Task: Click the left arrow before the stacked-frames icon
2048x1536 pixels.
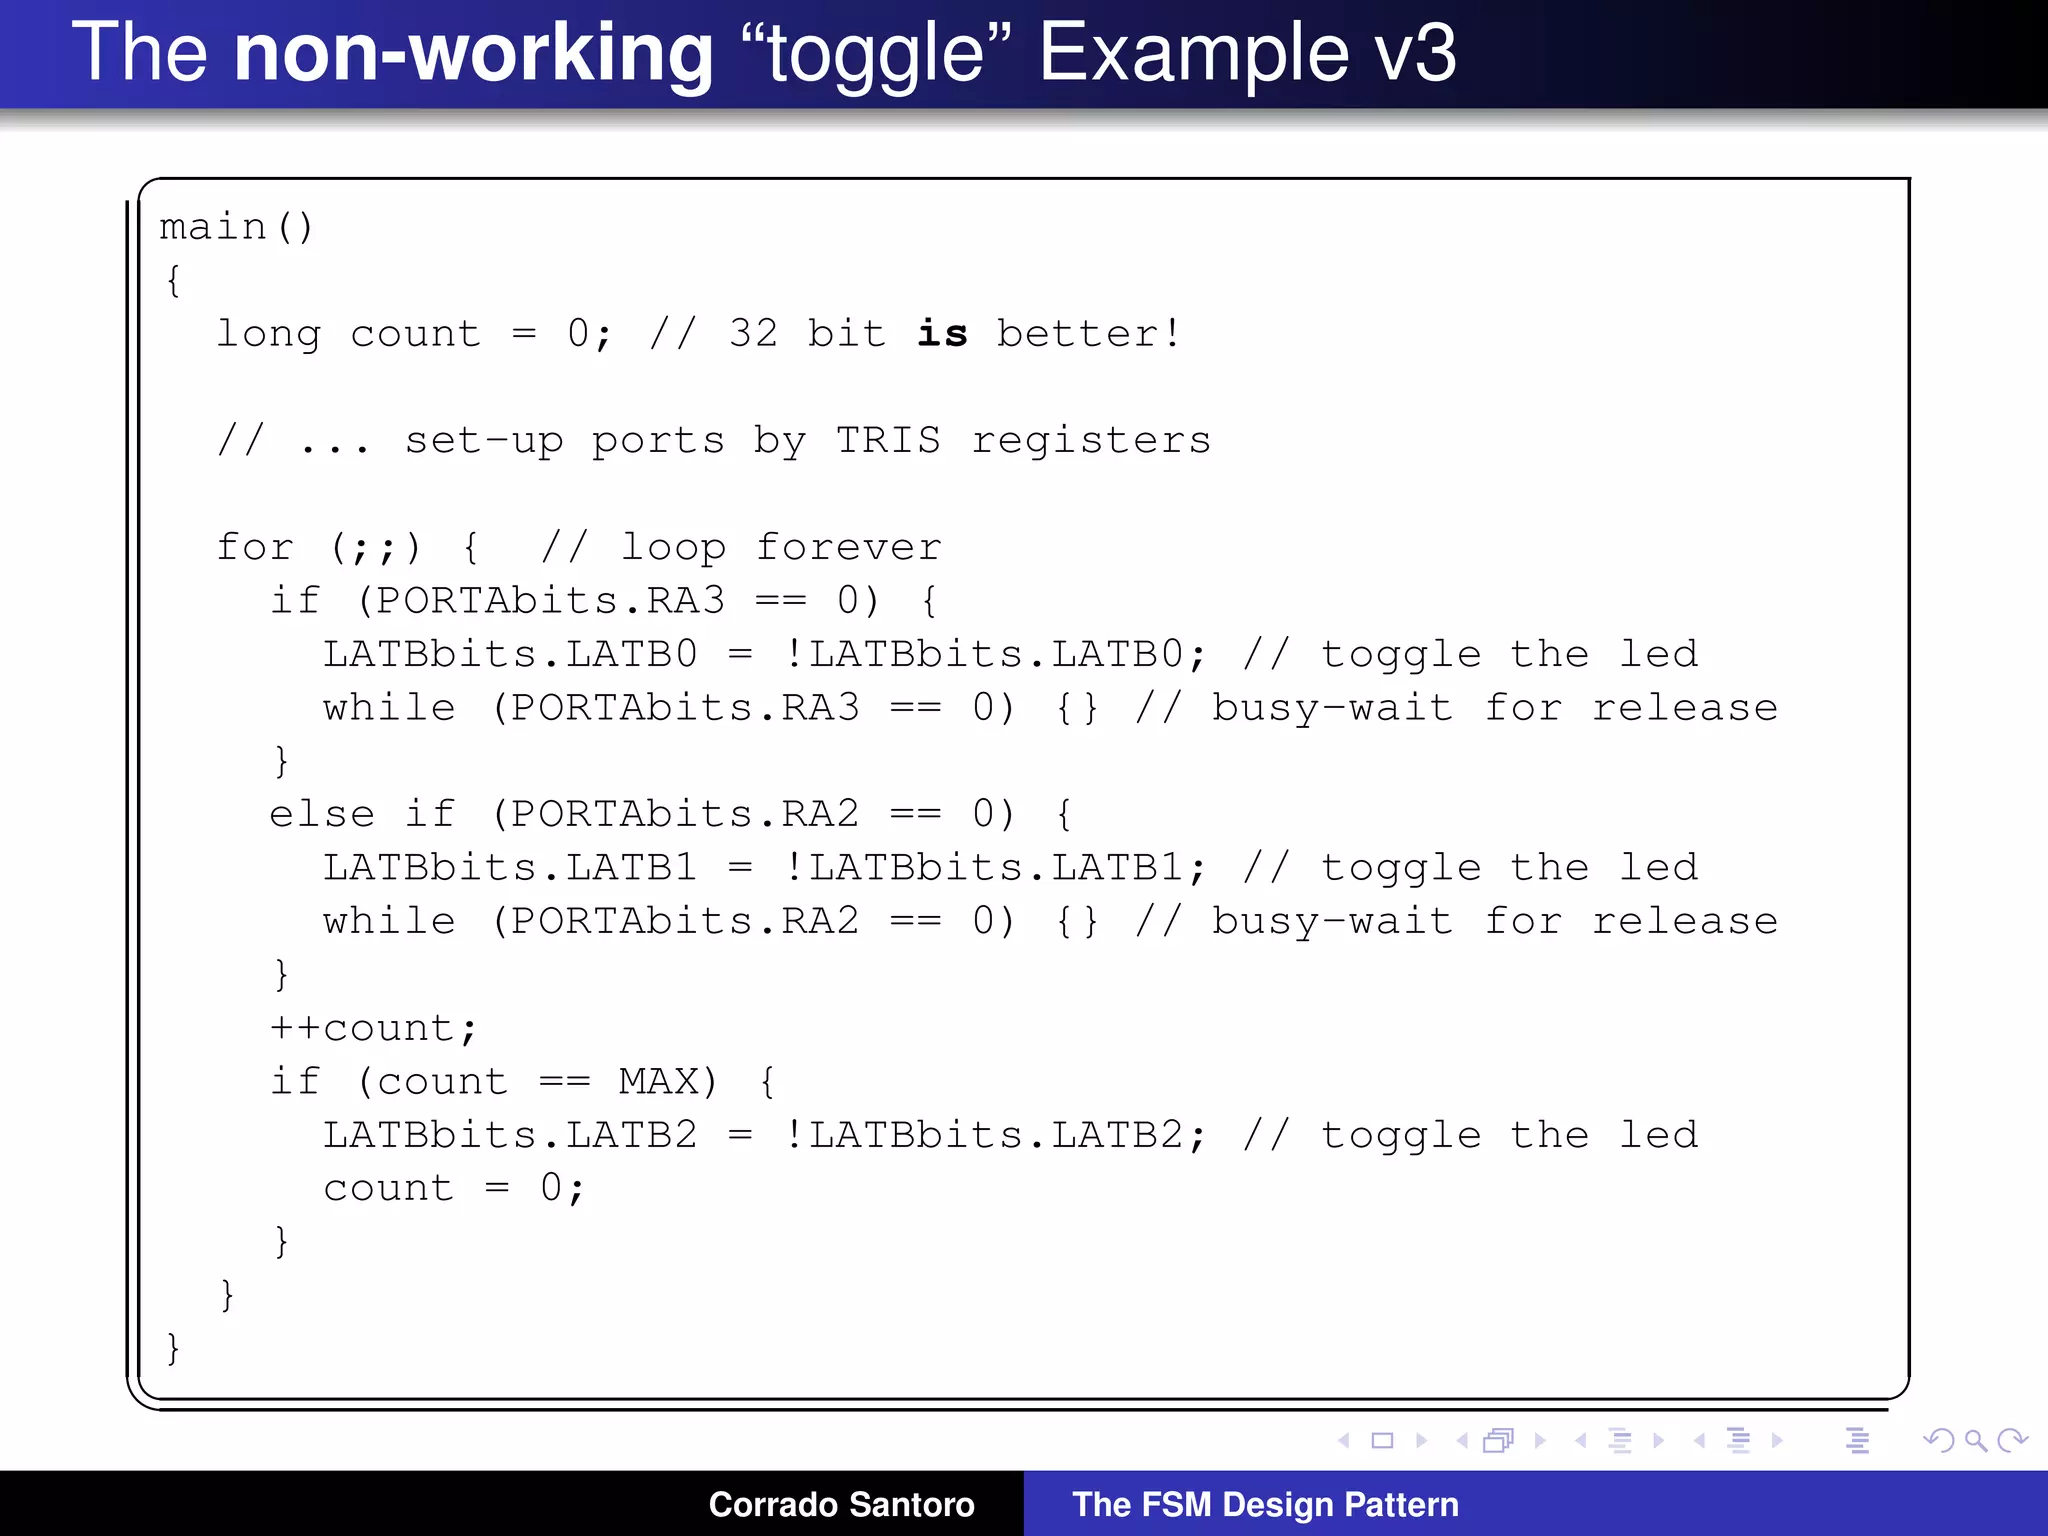Action: click(x=1462, y=1440)
